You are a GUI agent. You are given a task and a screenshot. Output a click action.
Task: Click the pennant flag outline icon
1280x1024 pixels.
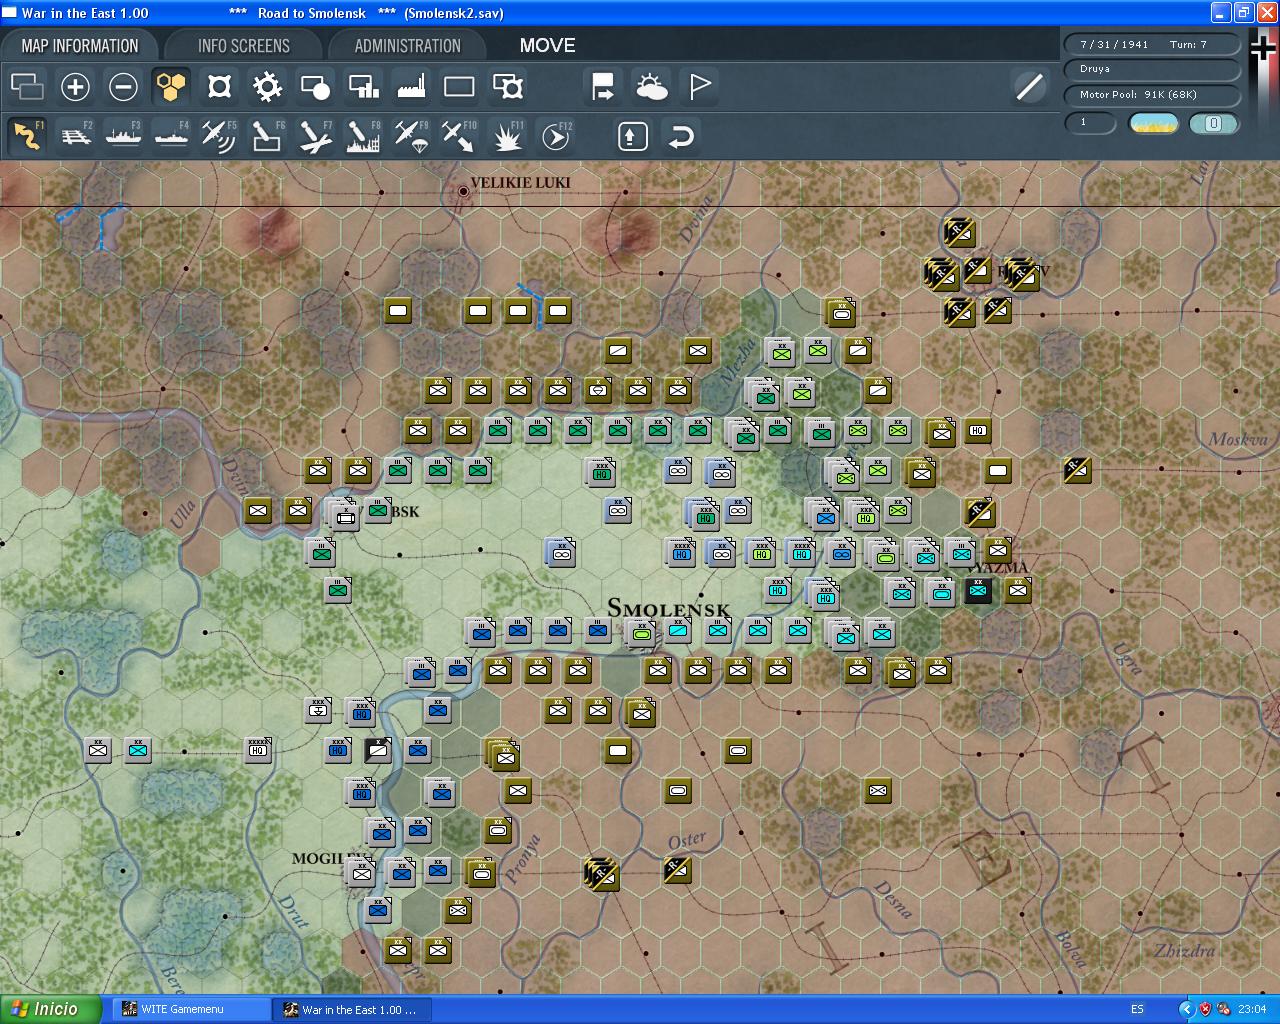tap(699, 87)
